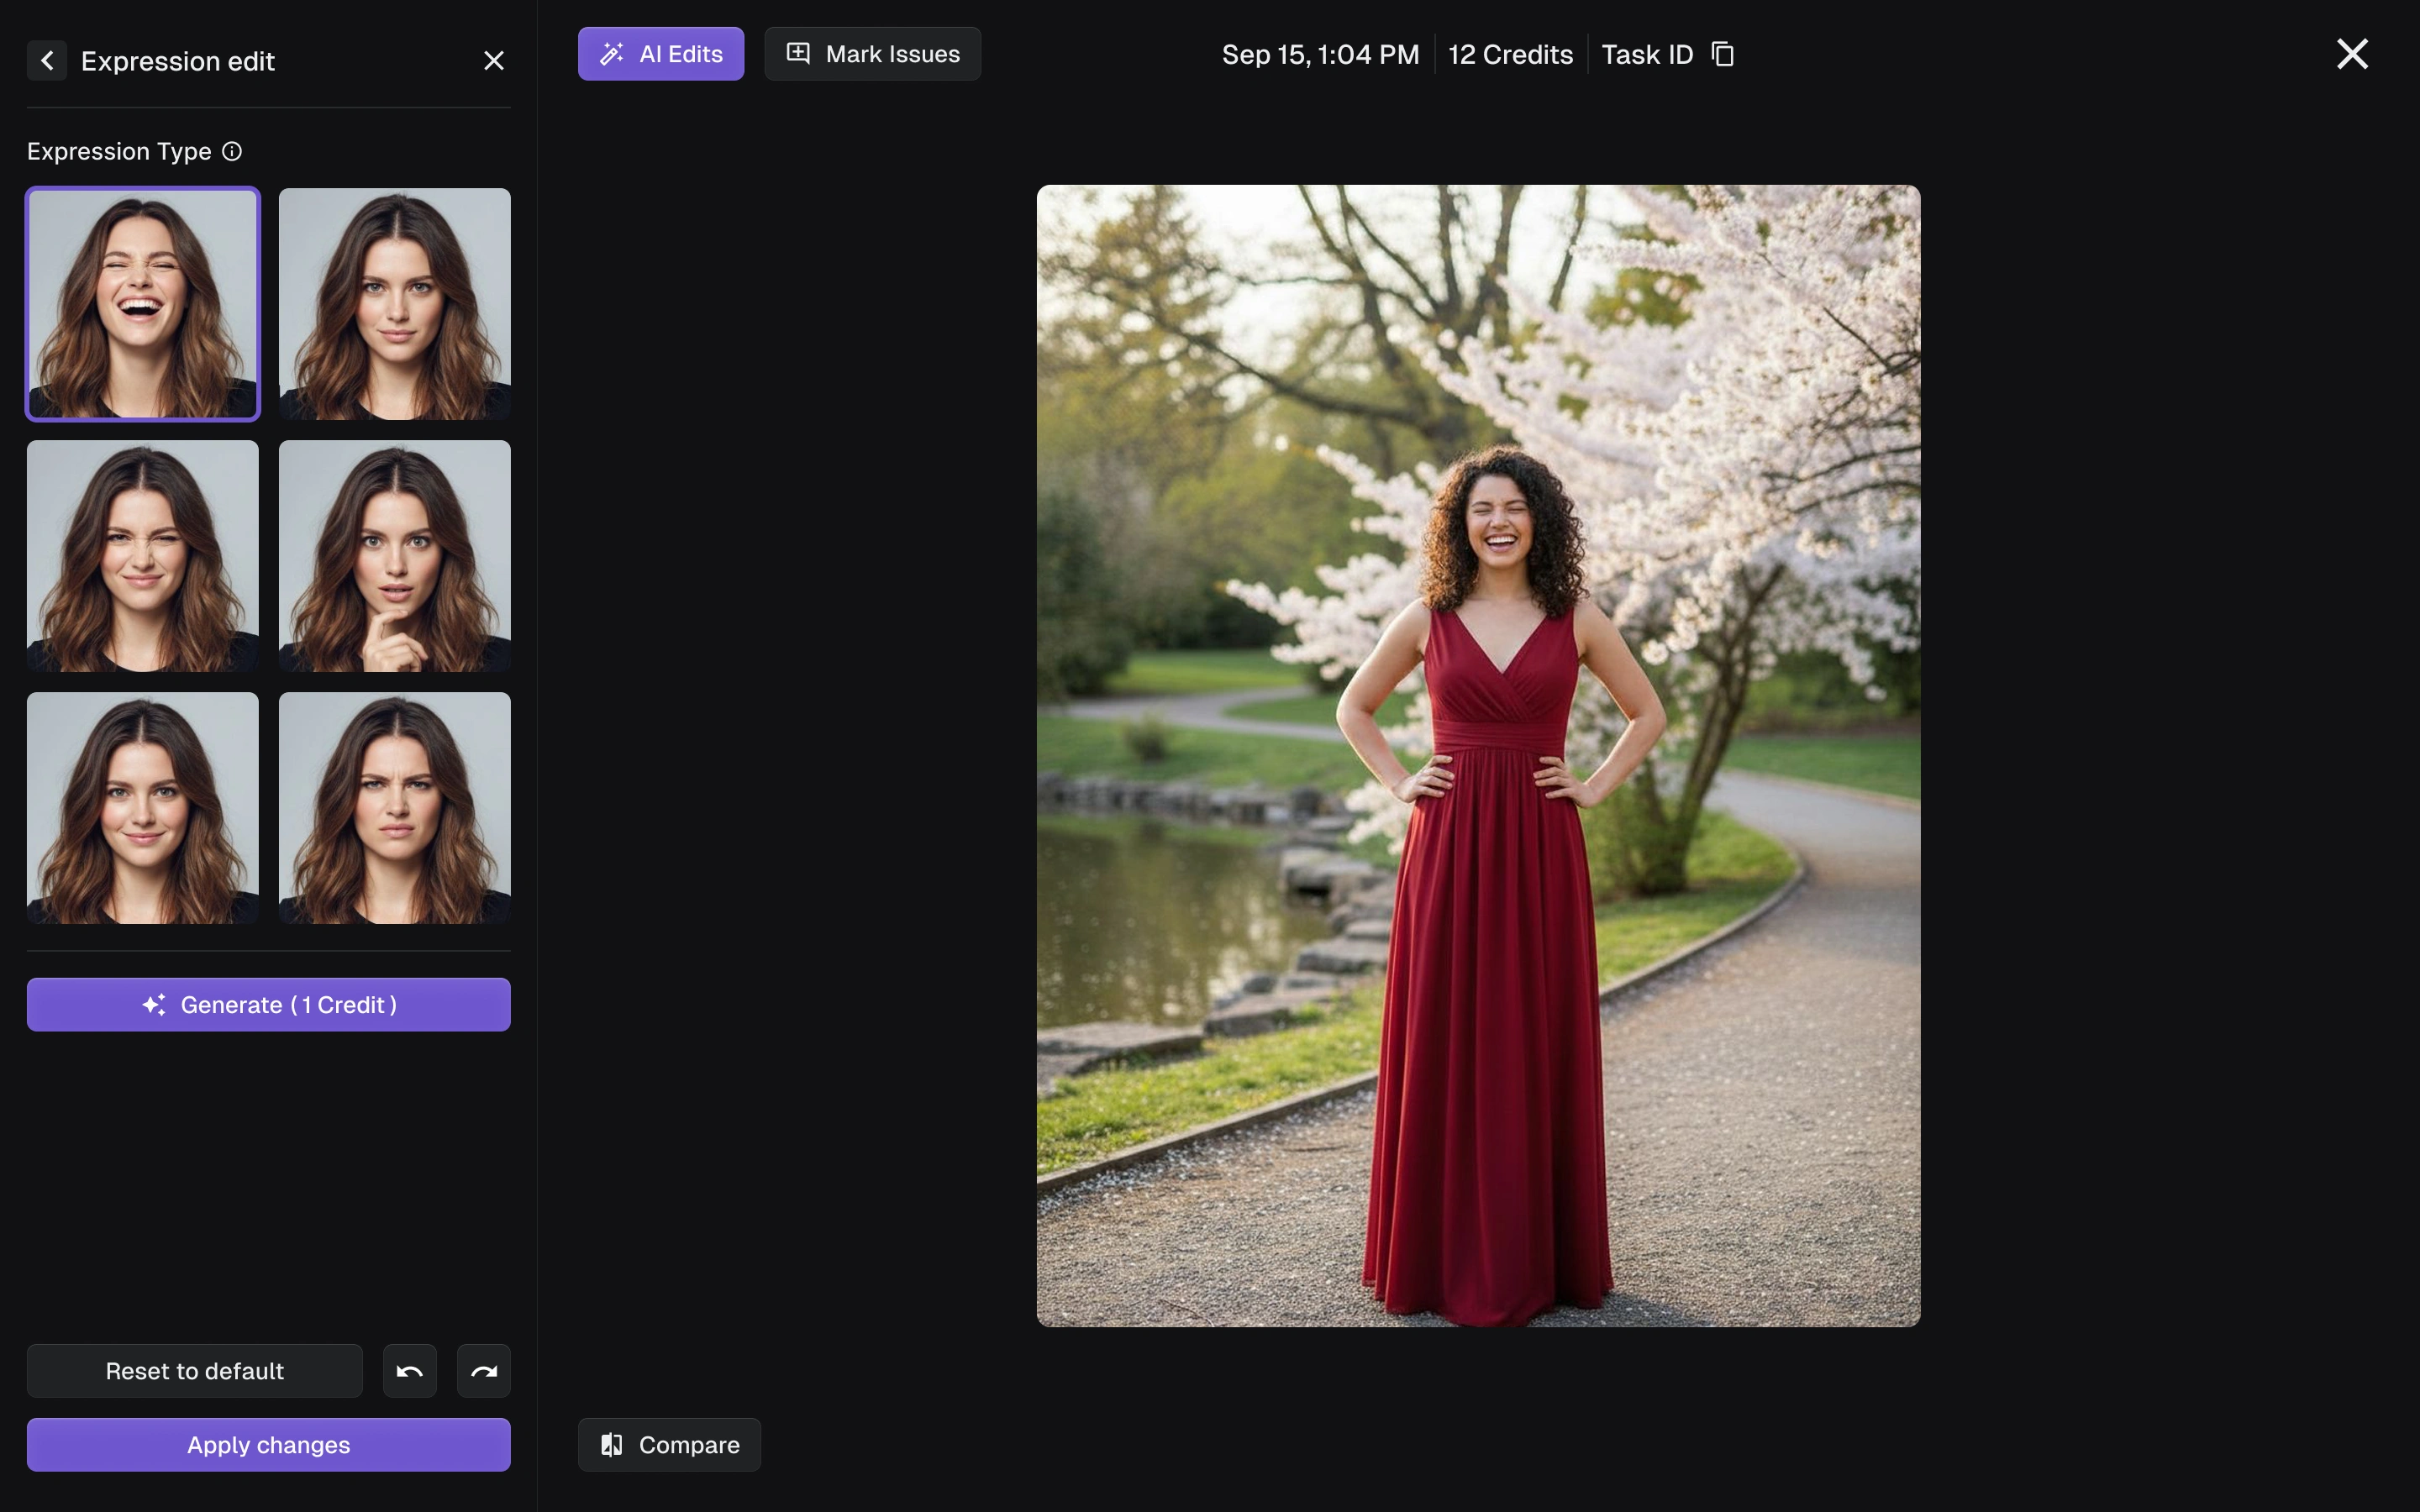Image resolution: width=2420 pixels, height=1512 pixels.
Task: Pick the gentle closed-mouth smile expression thumbnail
Action: pyautogui.click(x=143, y=808)
